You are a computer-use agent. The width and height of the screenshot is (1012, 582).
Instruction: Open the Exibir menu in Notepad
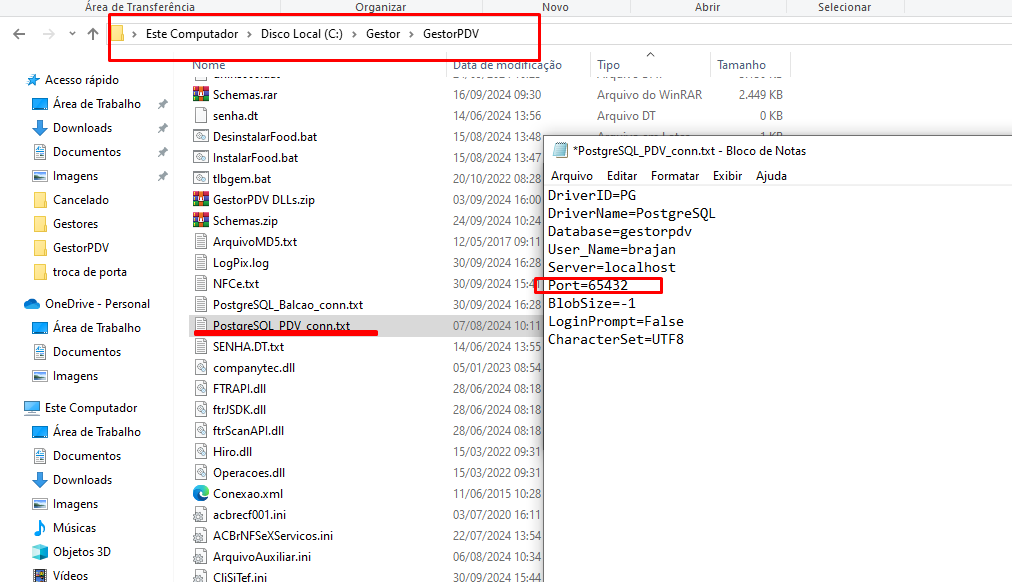pyautogui.click(x=727, y=175)
